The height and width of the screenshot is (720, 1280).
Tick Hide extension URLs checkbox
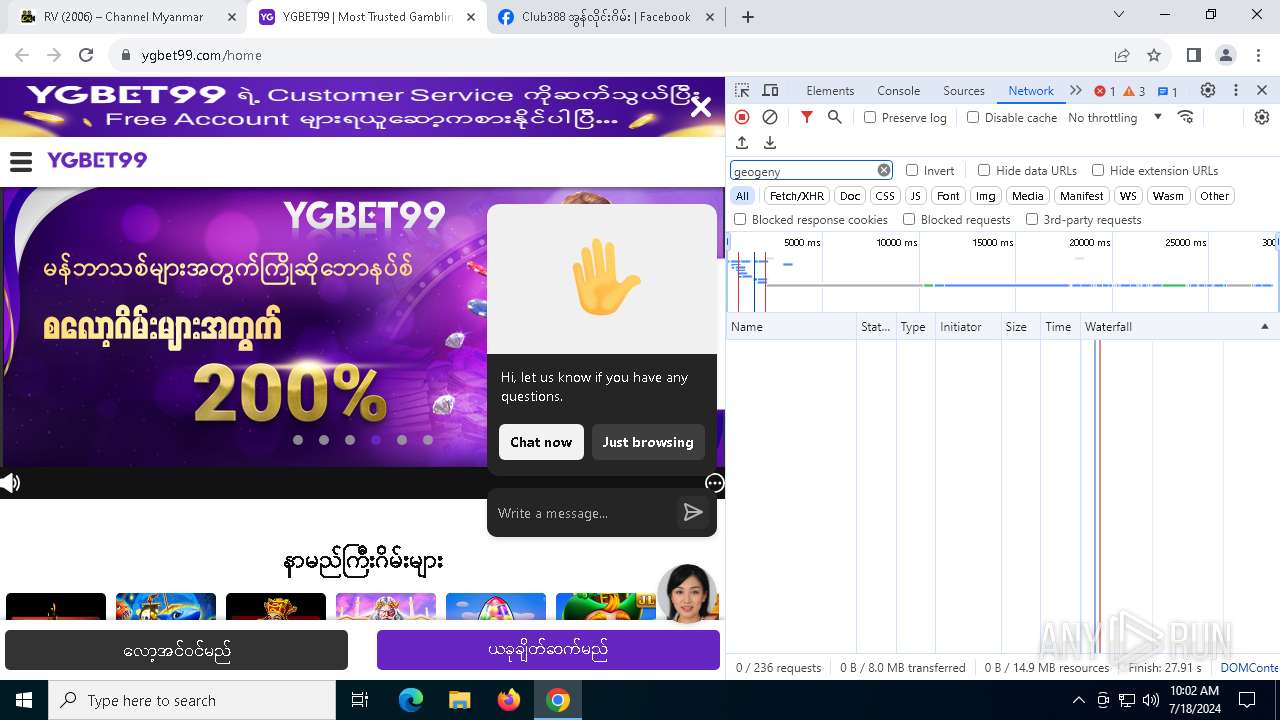[1098, 170]
